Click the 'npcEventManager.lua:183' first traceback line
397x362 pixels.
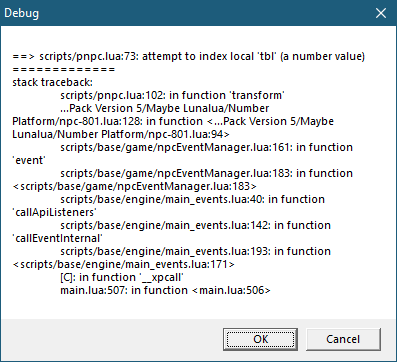pos(206,173)
